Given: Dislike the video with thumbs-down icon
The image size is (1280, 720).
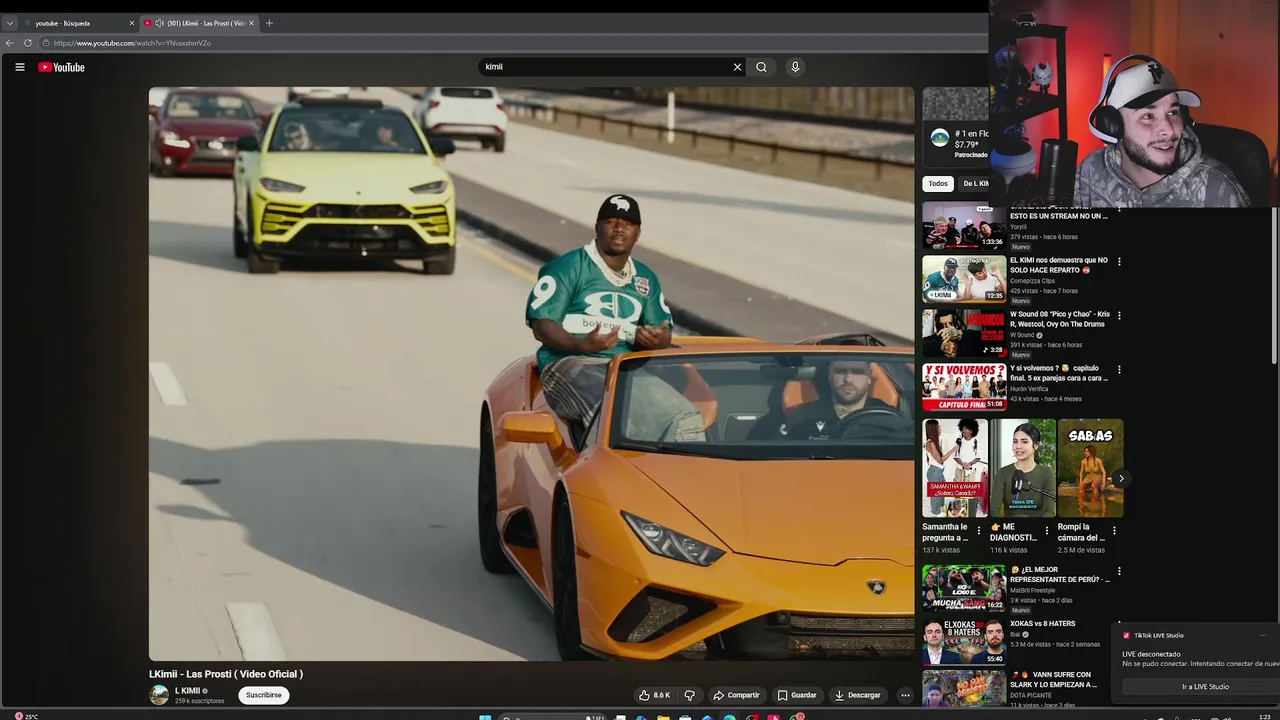Looking at the screenshot, I should click(x=689, y=695).
